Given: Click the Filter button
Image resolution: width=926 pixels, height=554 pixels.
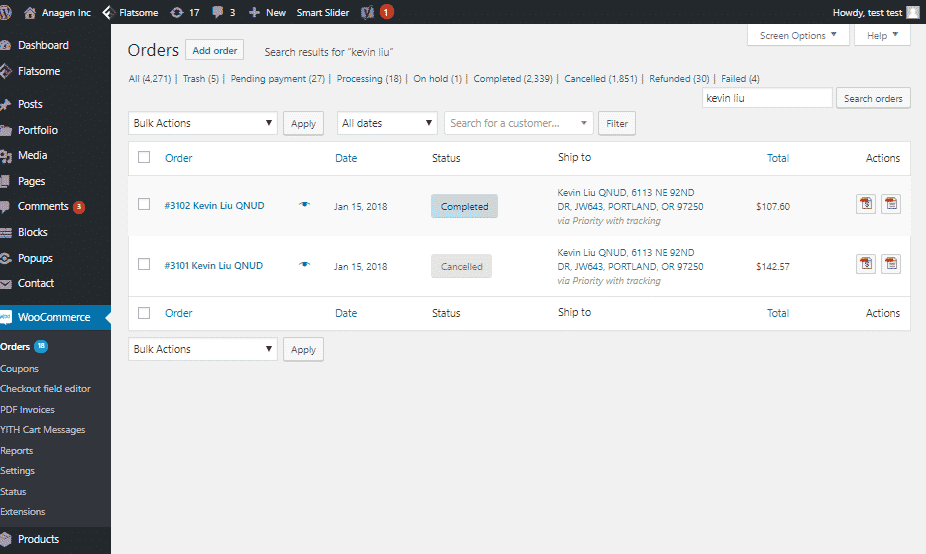Looking at the screenshot, I should click(617, 123).
